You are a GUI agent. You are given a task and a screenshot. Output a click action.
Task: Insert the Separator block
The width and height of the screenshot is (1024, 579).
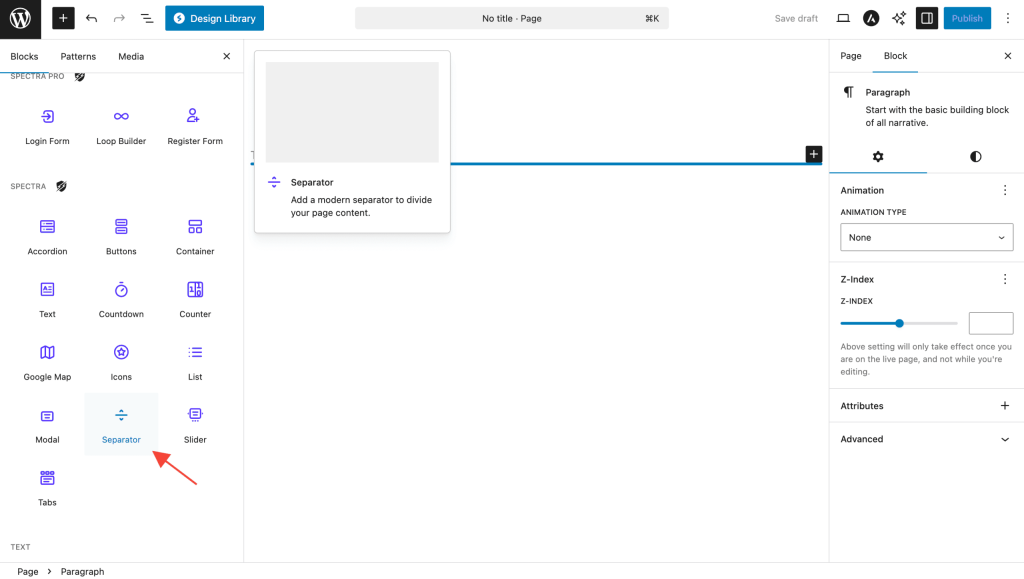coord(121,424)
